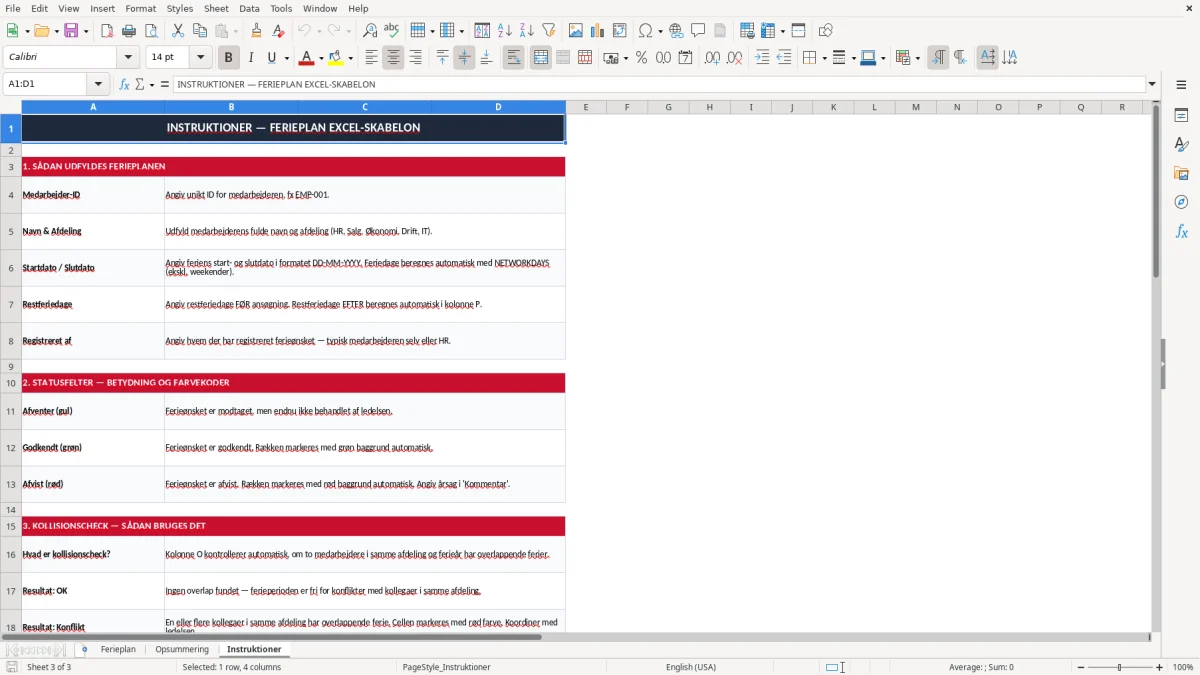Click the Sort Ascending icon

tap(505, 31)
